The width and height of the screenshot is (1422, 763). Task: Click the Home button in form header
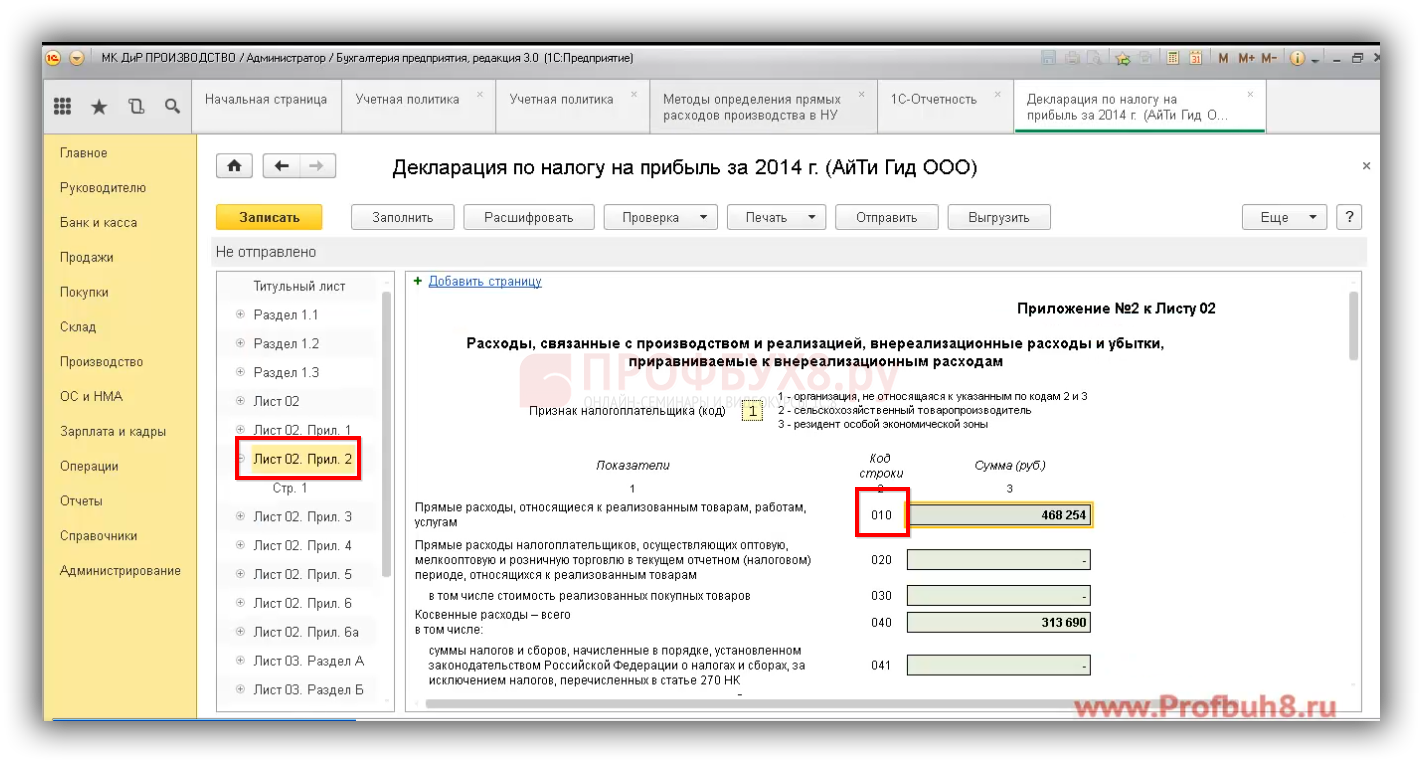(234, 166)
